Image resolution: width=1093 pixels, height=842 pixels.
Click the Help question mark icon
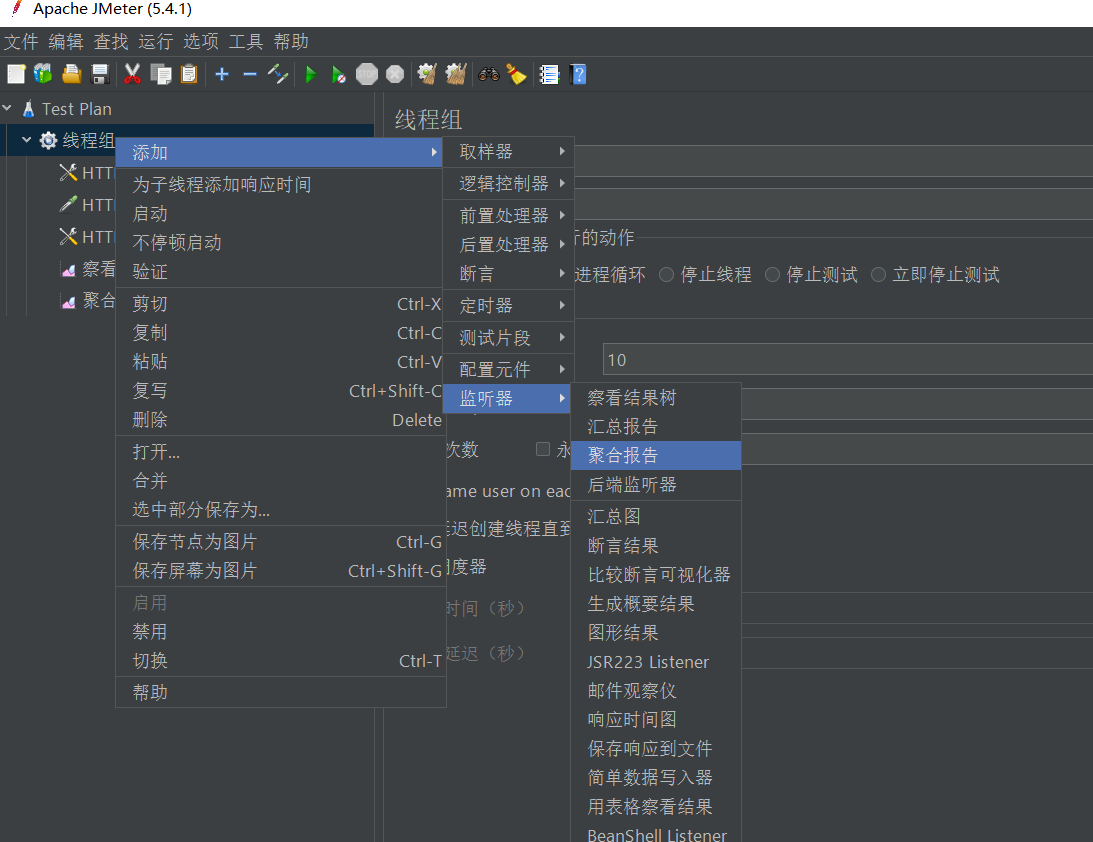(x=578, y=74)
